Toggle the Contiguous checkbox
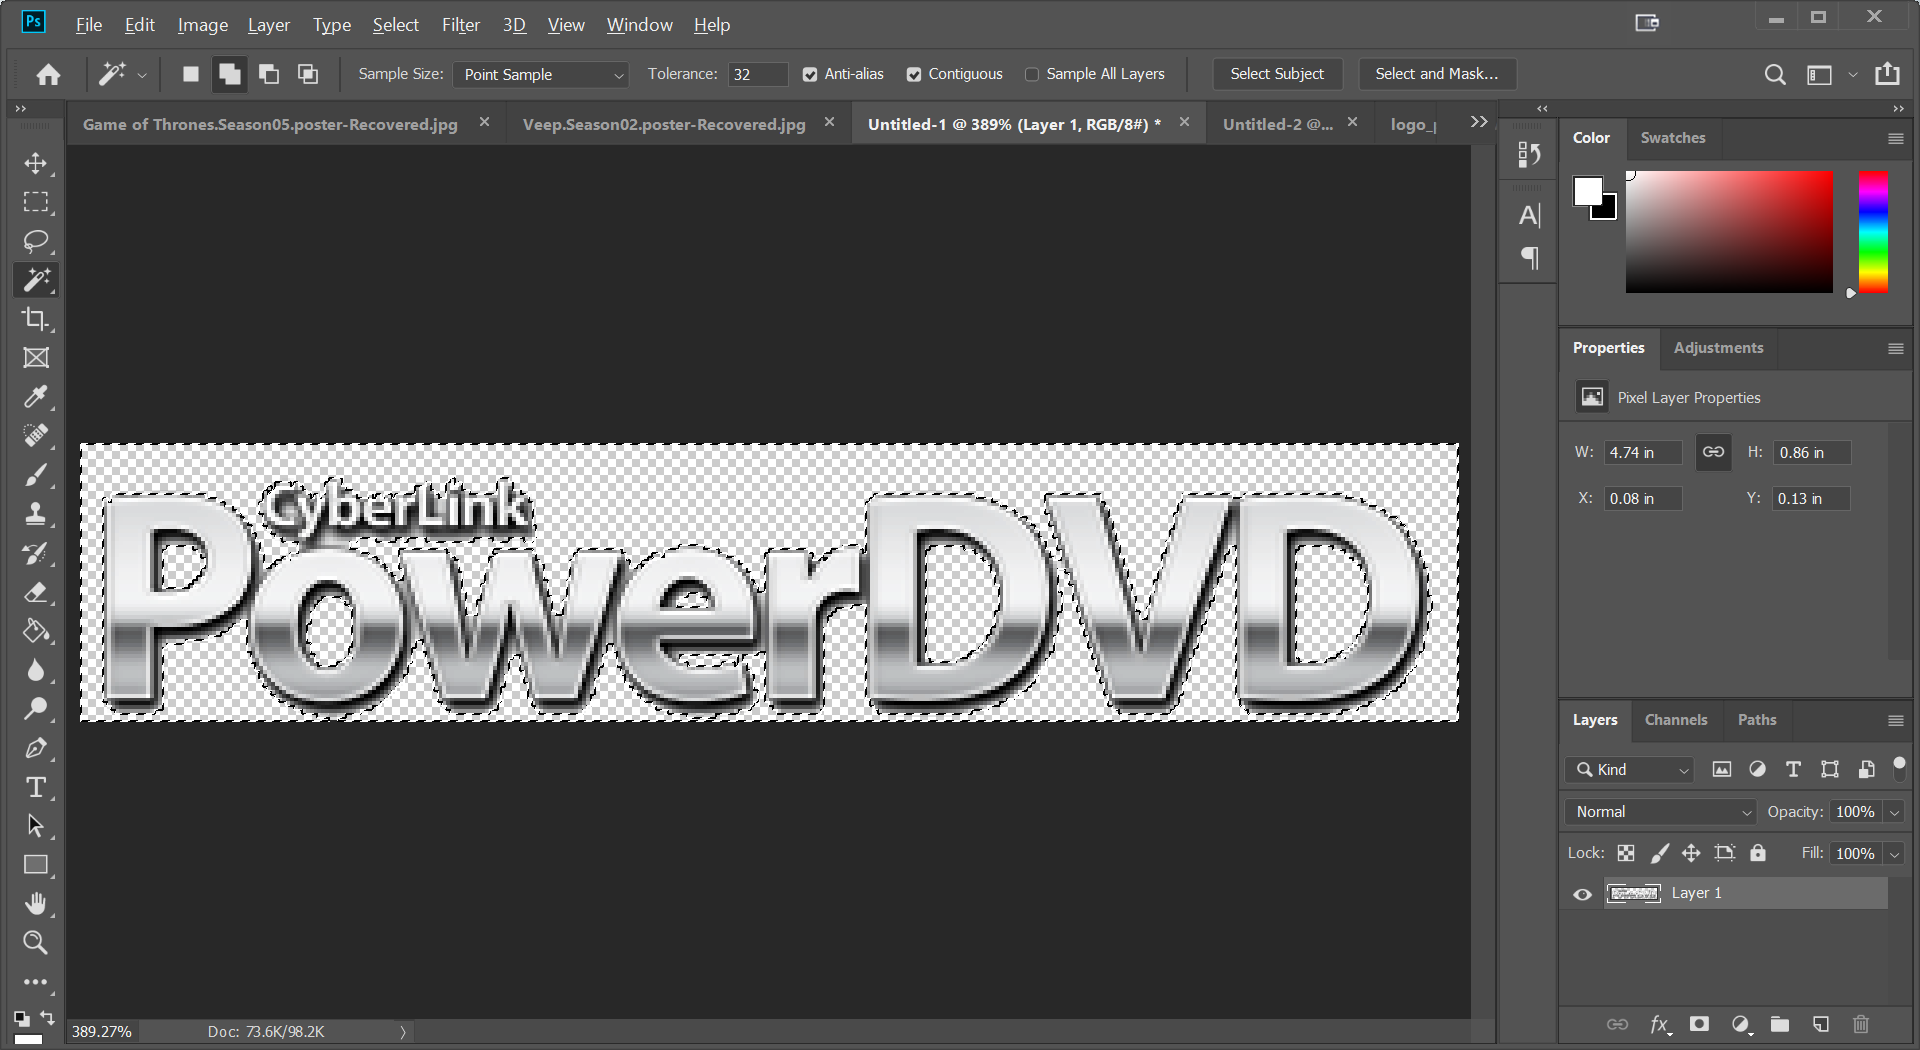Image resolution: width=1920 pixels, height=1050 pixels. click(914, 74)
